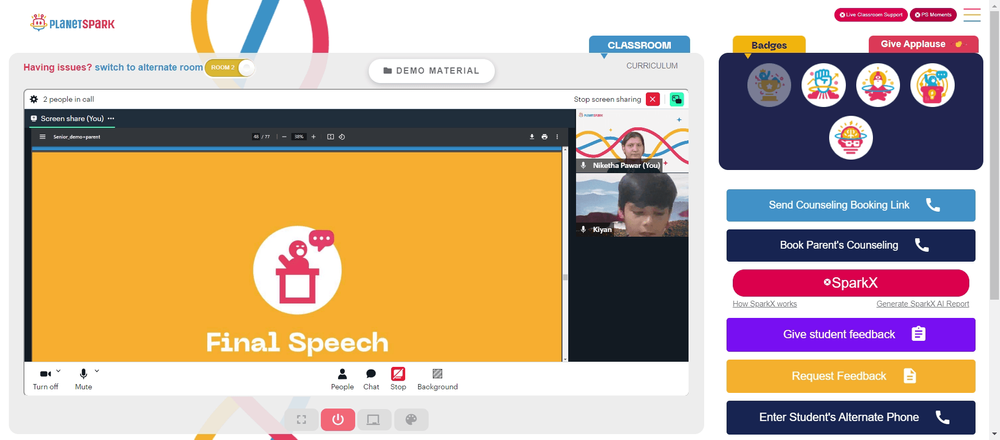Click PS Moments button
The width and height of the screenshot is (1000, 440).
[933, 15]
